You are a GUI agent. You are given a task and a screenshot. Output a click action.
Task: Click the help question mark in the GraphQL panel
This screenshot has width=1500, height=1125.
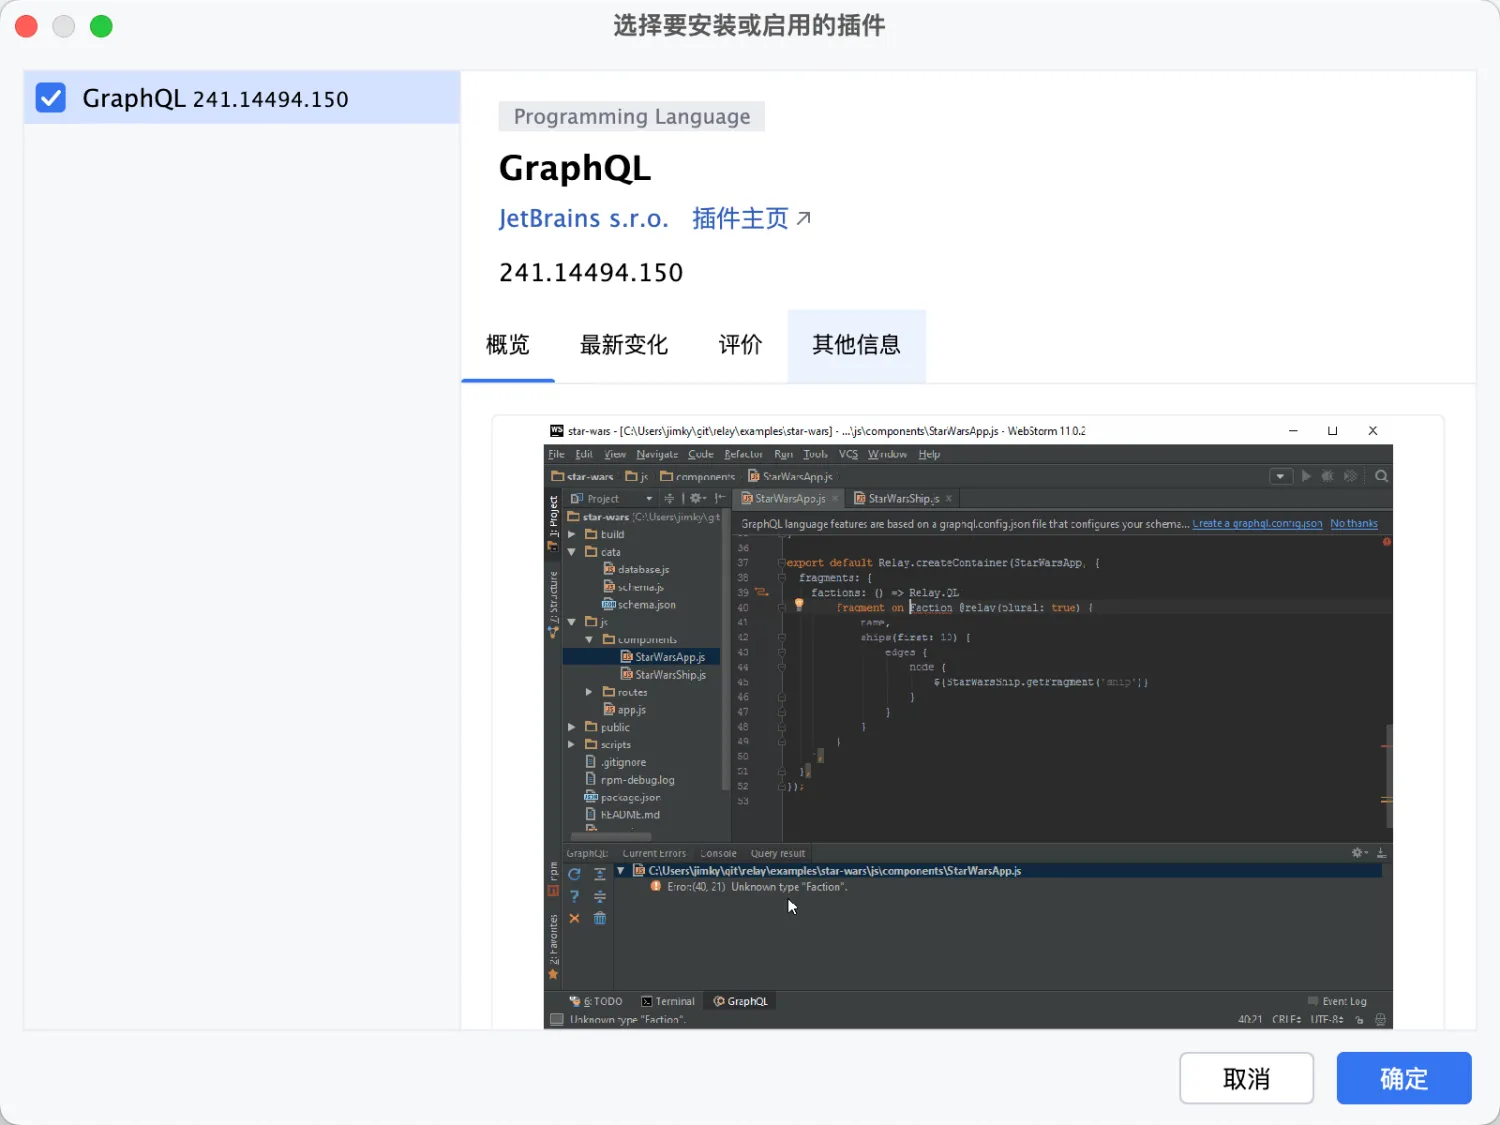pyautogui.click(x=574, y=897)
